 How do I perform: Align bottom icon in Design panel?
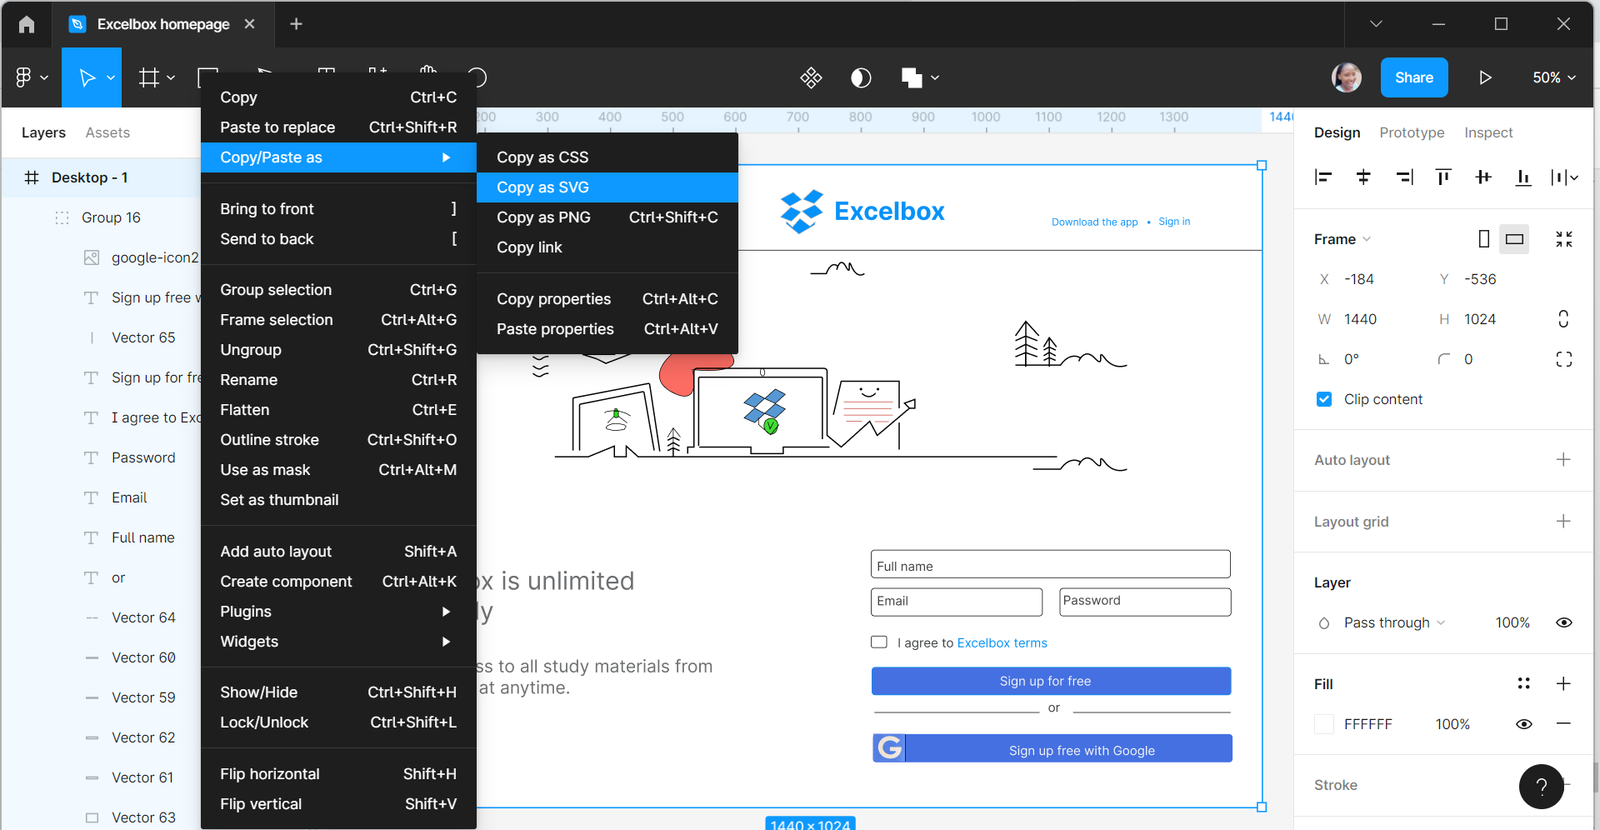coord(1523,177)
